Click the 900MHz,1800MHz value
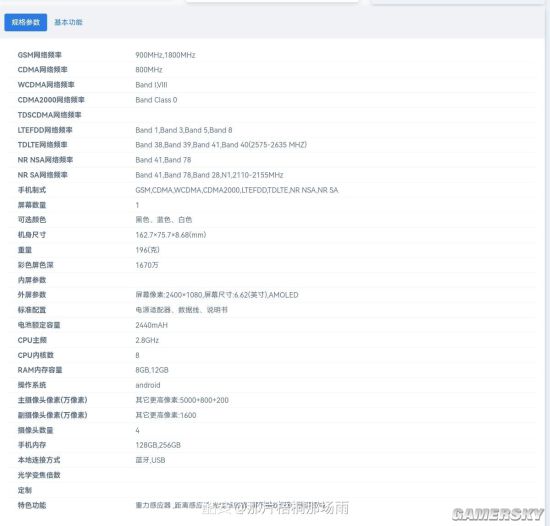Viewport: 550px width, 526px height. click(165, 55)
